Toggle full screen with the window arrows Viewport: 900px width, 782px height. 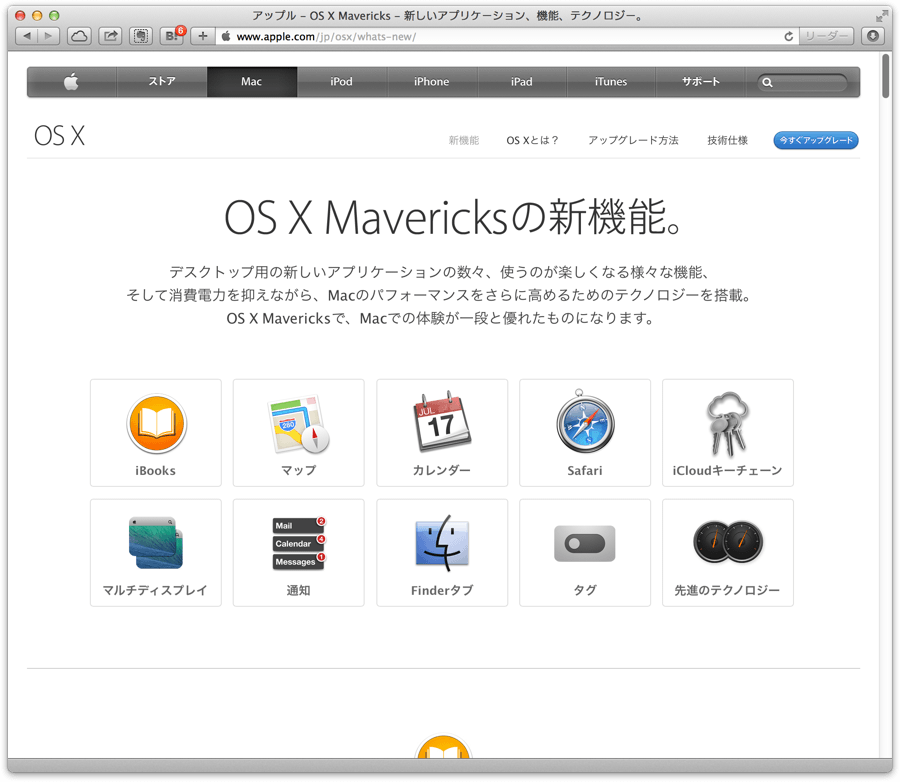(x=882, y=16)
